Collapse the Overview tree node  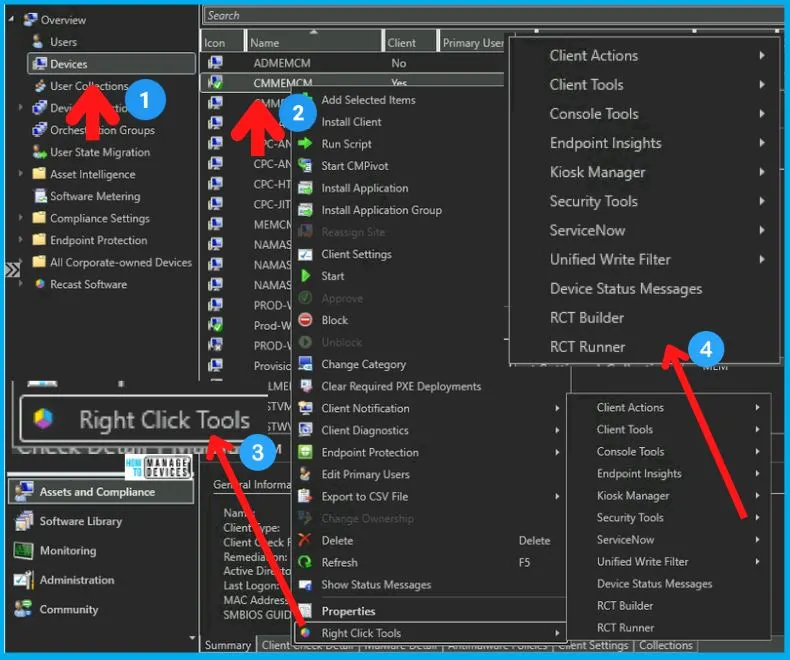point(11,20)
